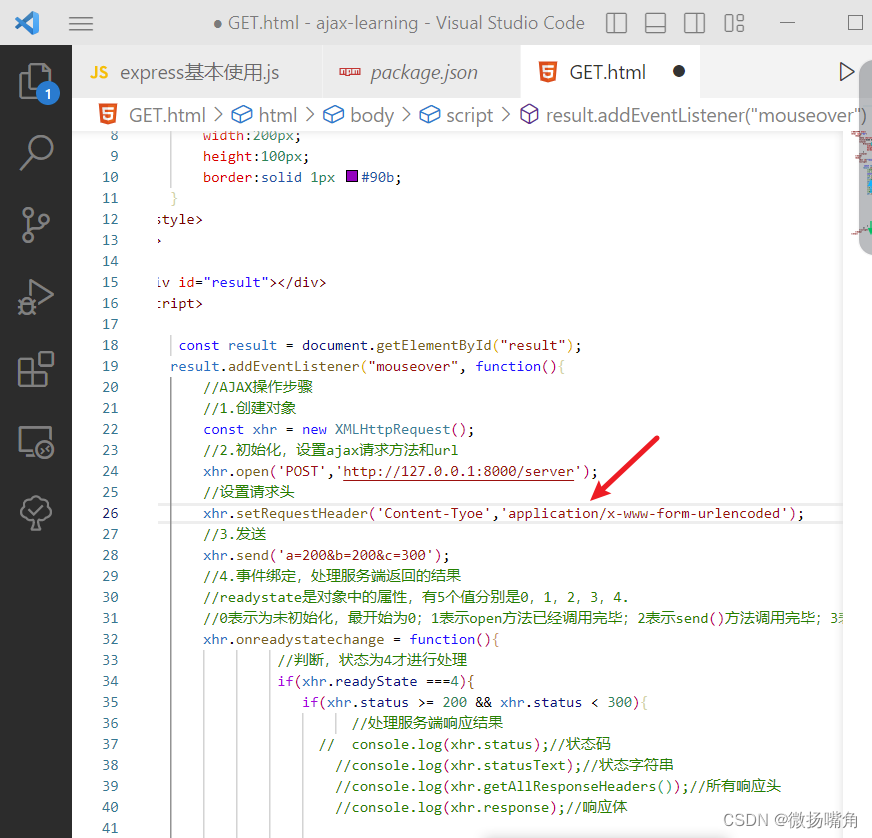Click the minimap on the right edge
872x838 pixels.
[862, 184]
